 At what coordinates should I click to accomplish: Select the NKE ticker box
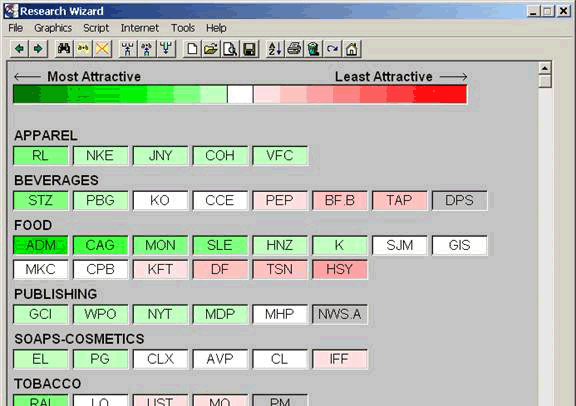click(100, 156)
